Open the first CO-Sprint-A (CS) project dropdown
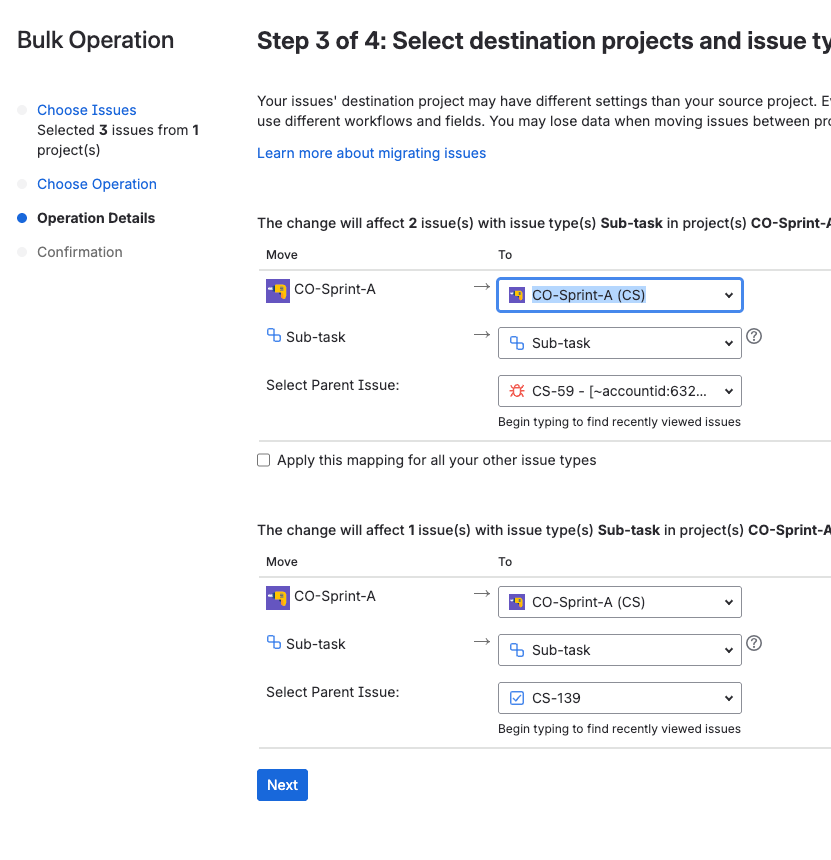831x860 pixels. click(620, 295)
